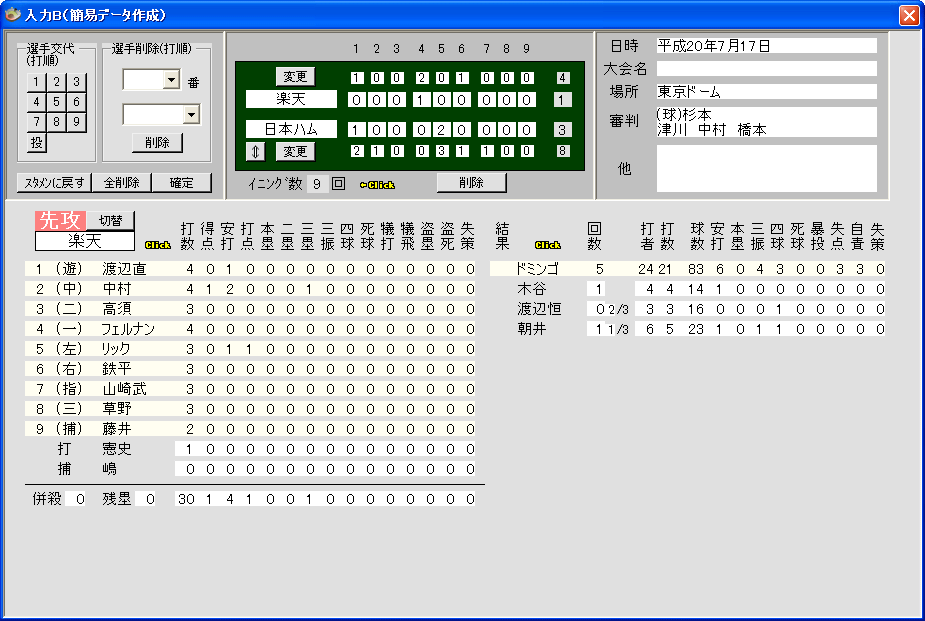Click 削除 in the 選手削除 panel

click(157, 143)
